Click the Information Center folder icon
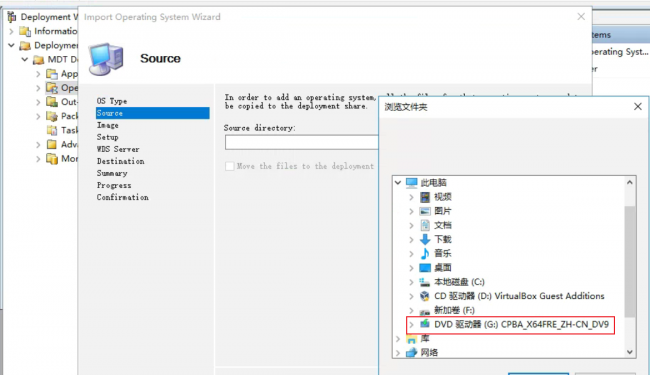This screenshot has width=650, height=375. click(25, 31)
